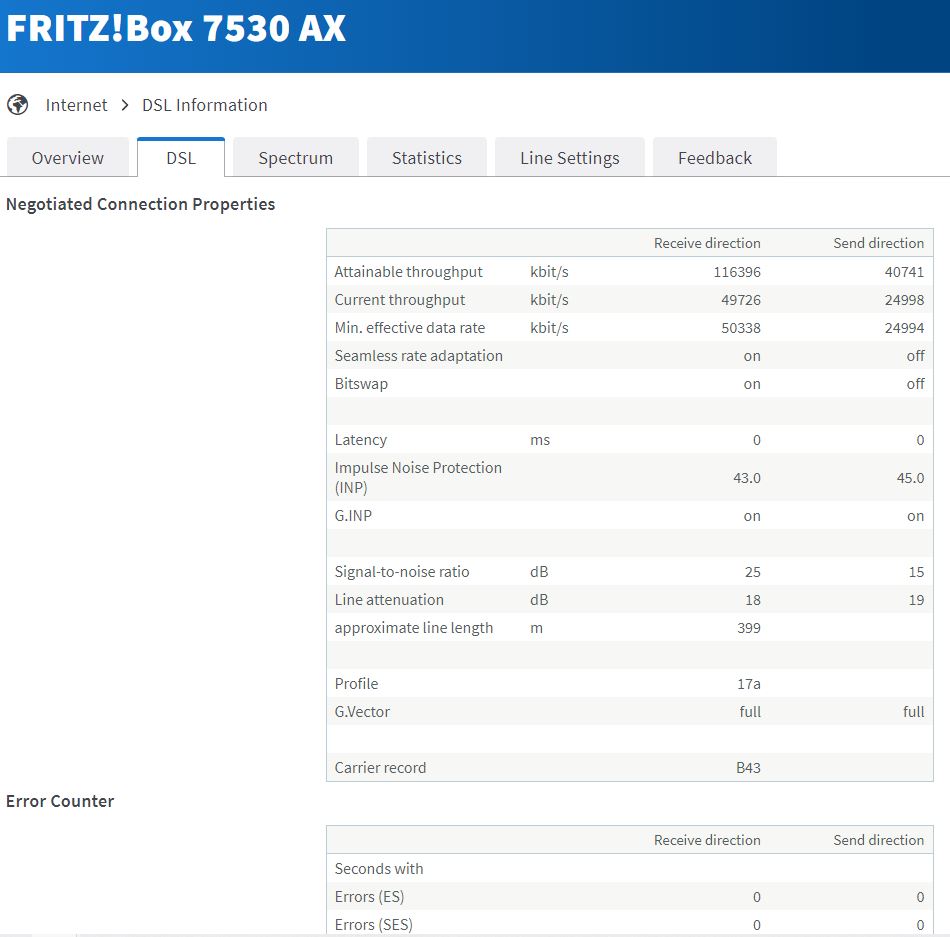This screenshot has height=937, width=950.
Task: Click the G.Vector row label
Action: pyautogui.click(x=362, y=712)
